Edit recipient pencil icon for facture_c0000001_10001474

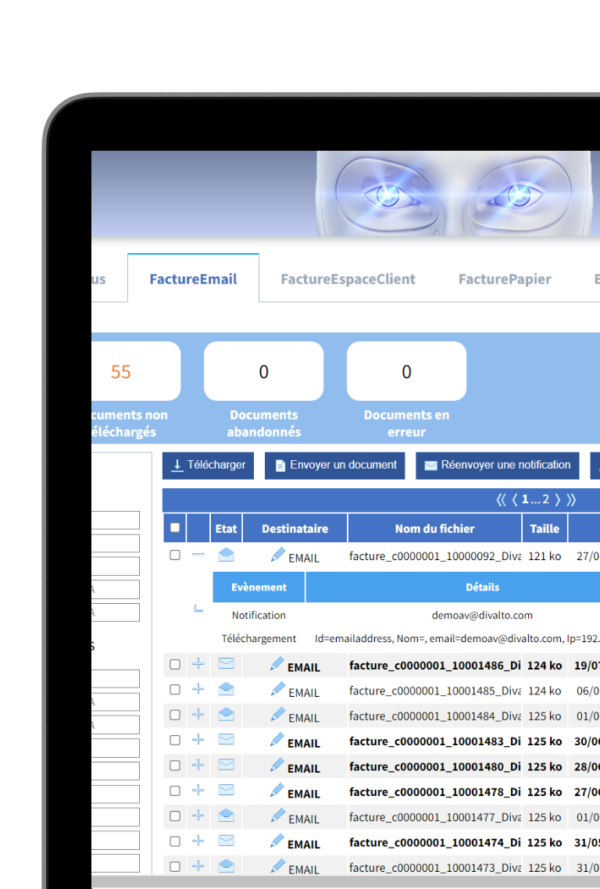coord(277,841)
